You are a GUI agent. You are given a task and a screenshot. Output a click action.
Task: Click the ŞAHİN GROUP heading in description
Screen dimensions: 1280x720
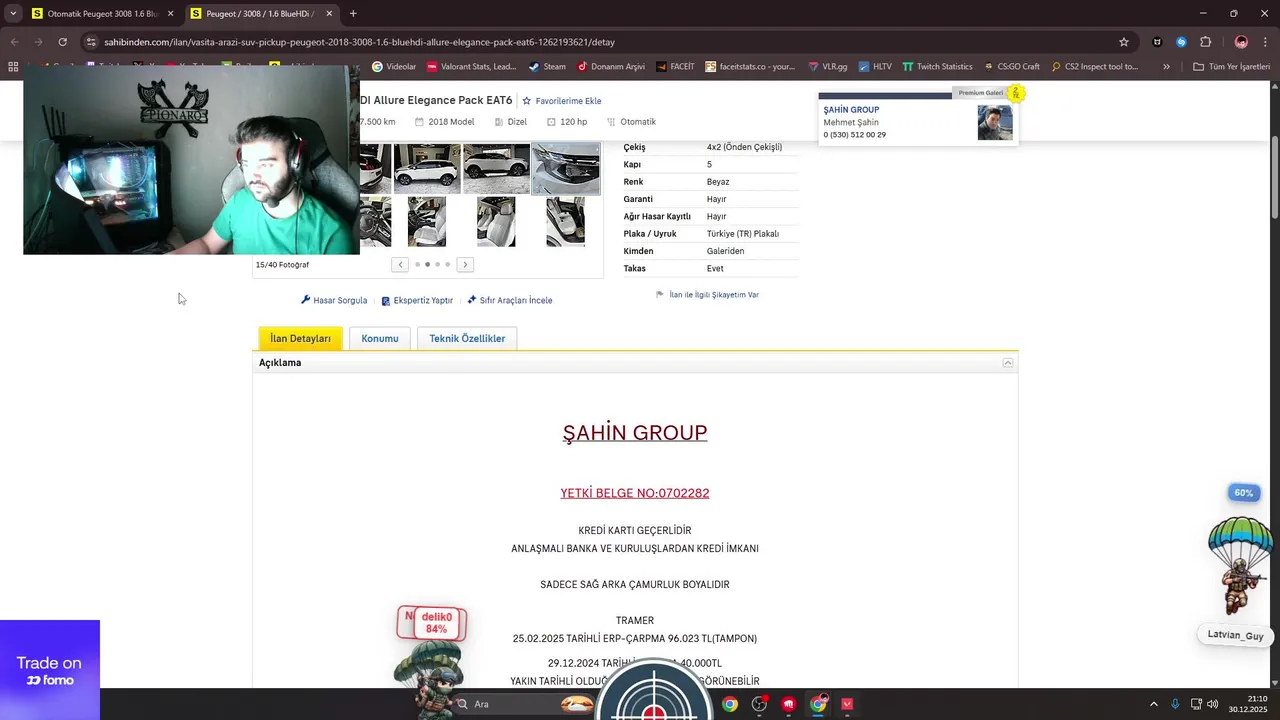coord(635,433)
